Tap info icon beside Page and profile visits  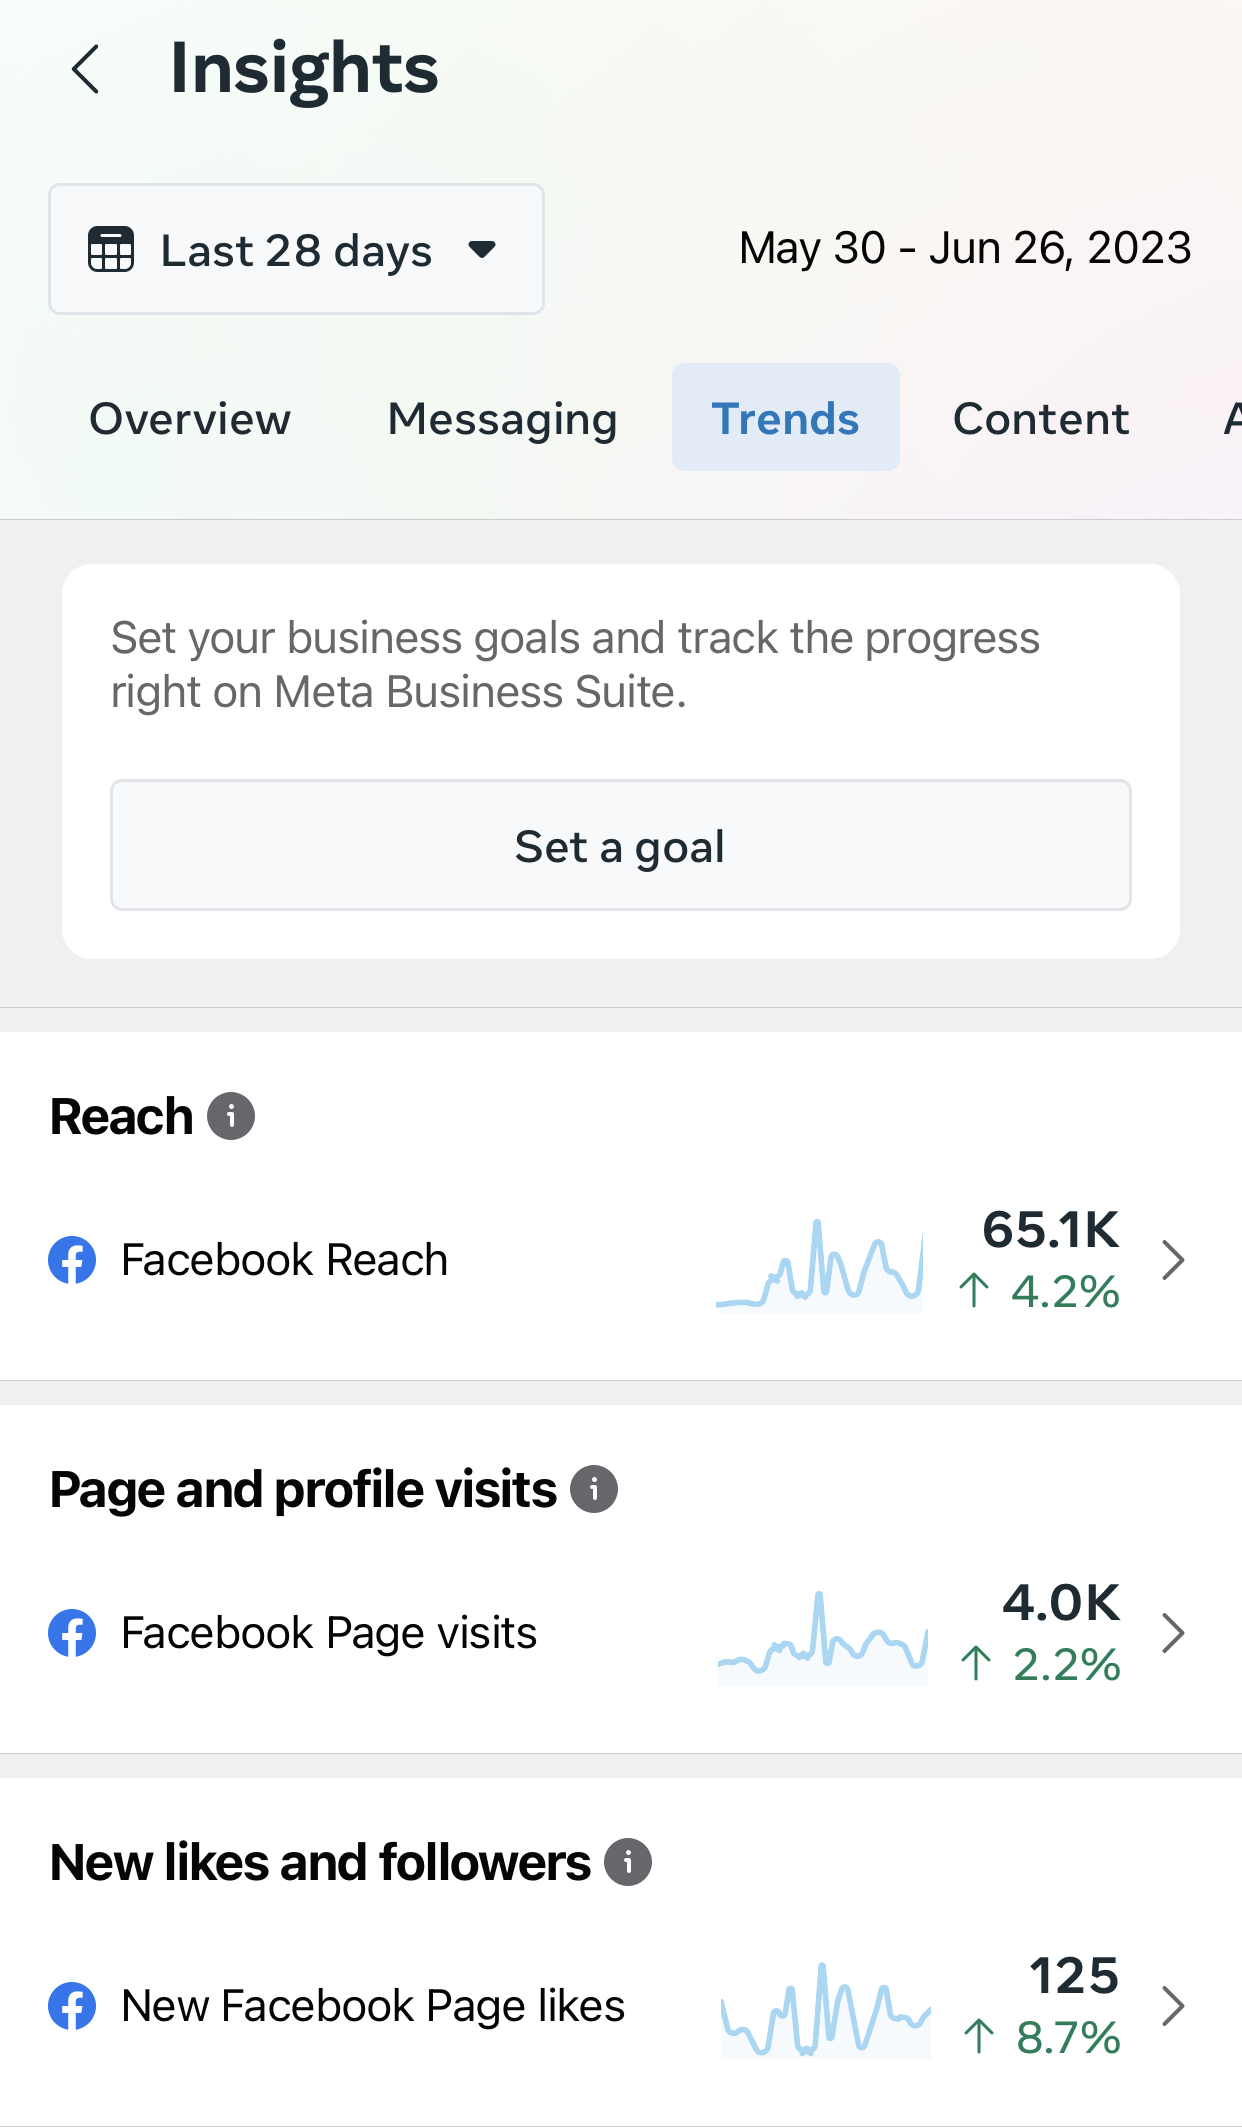pyautogui.click(x=594, y=1489)
